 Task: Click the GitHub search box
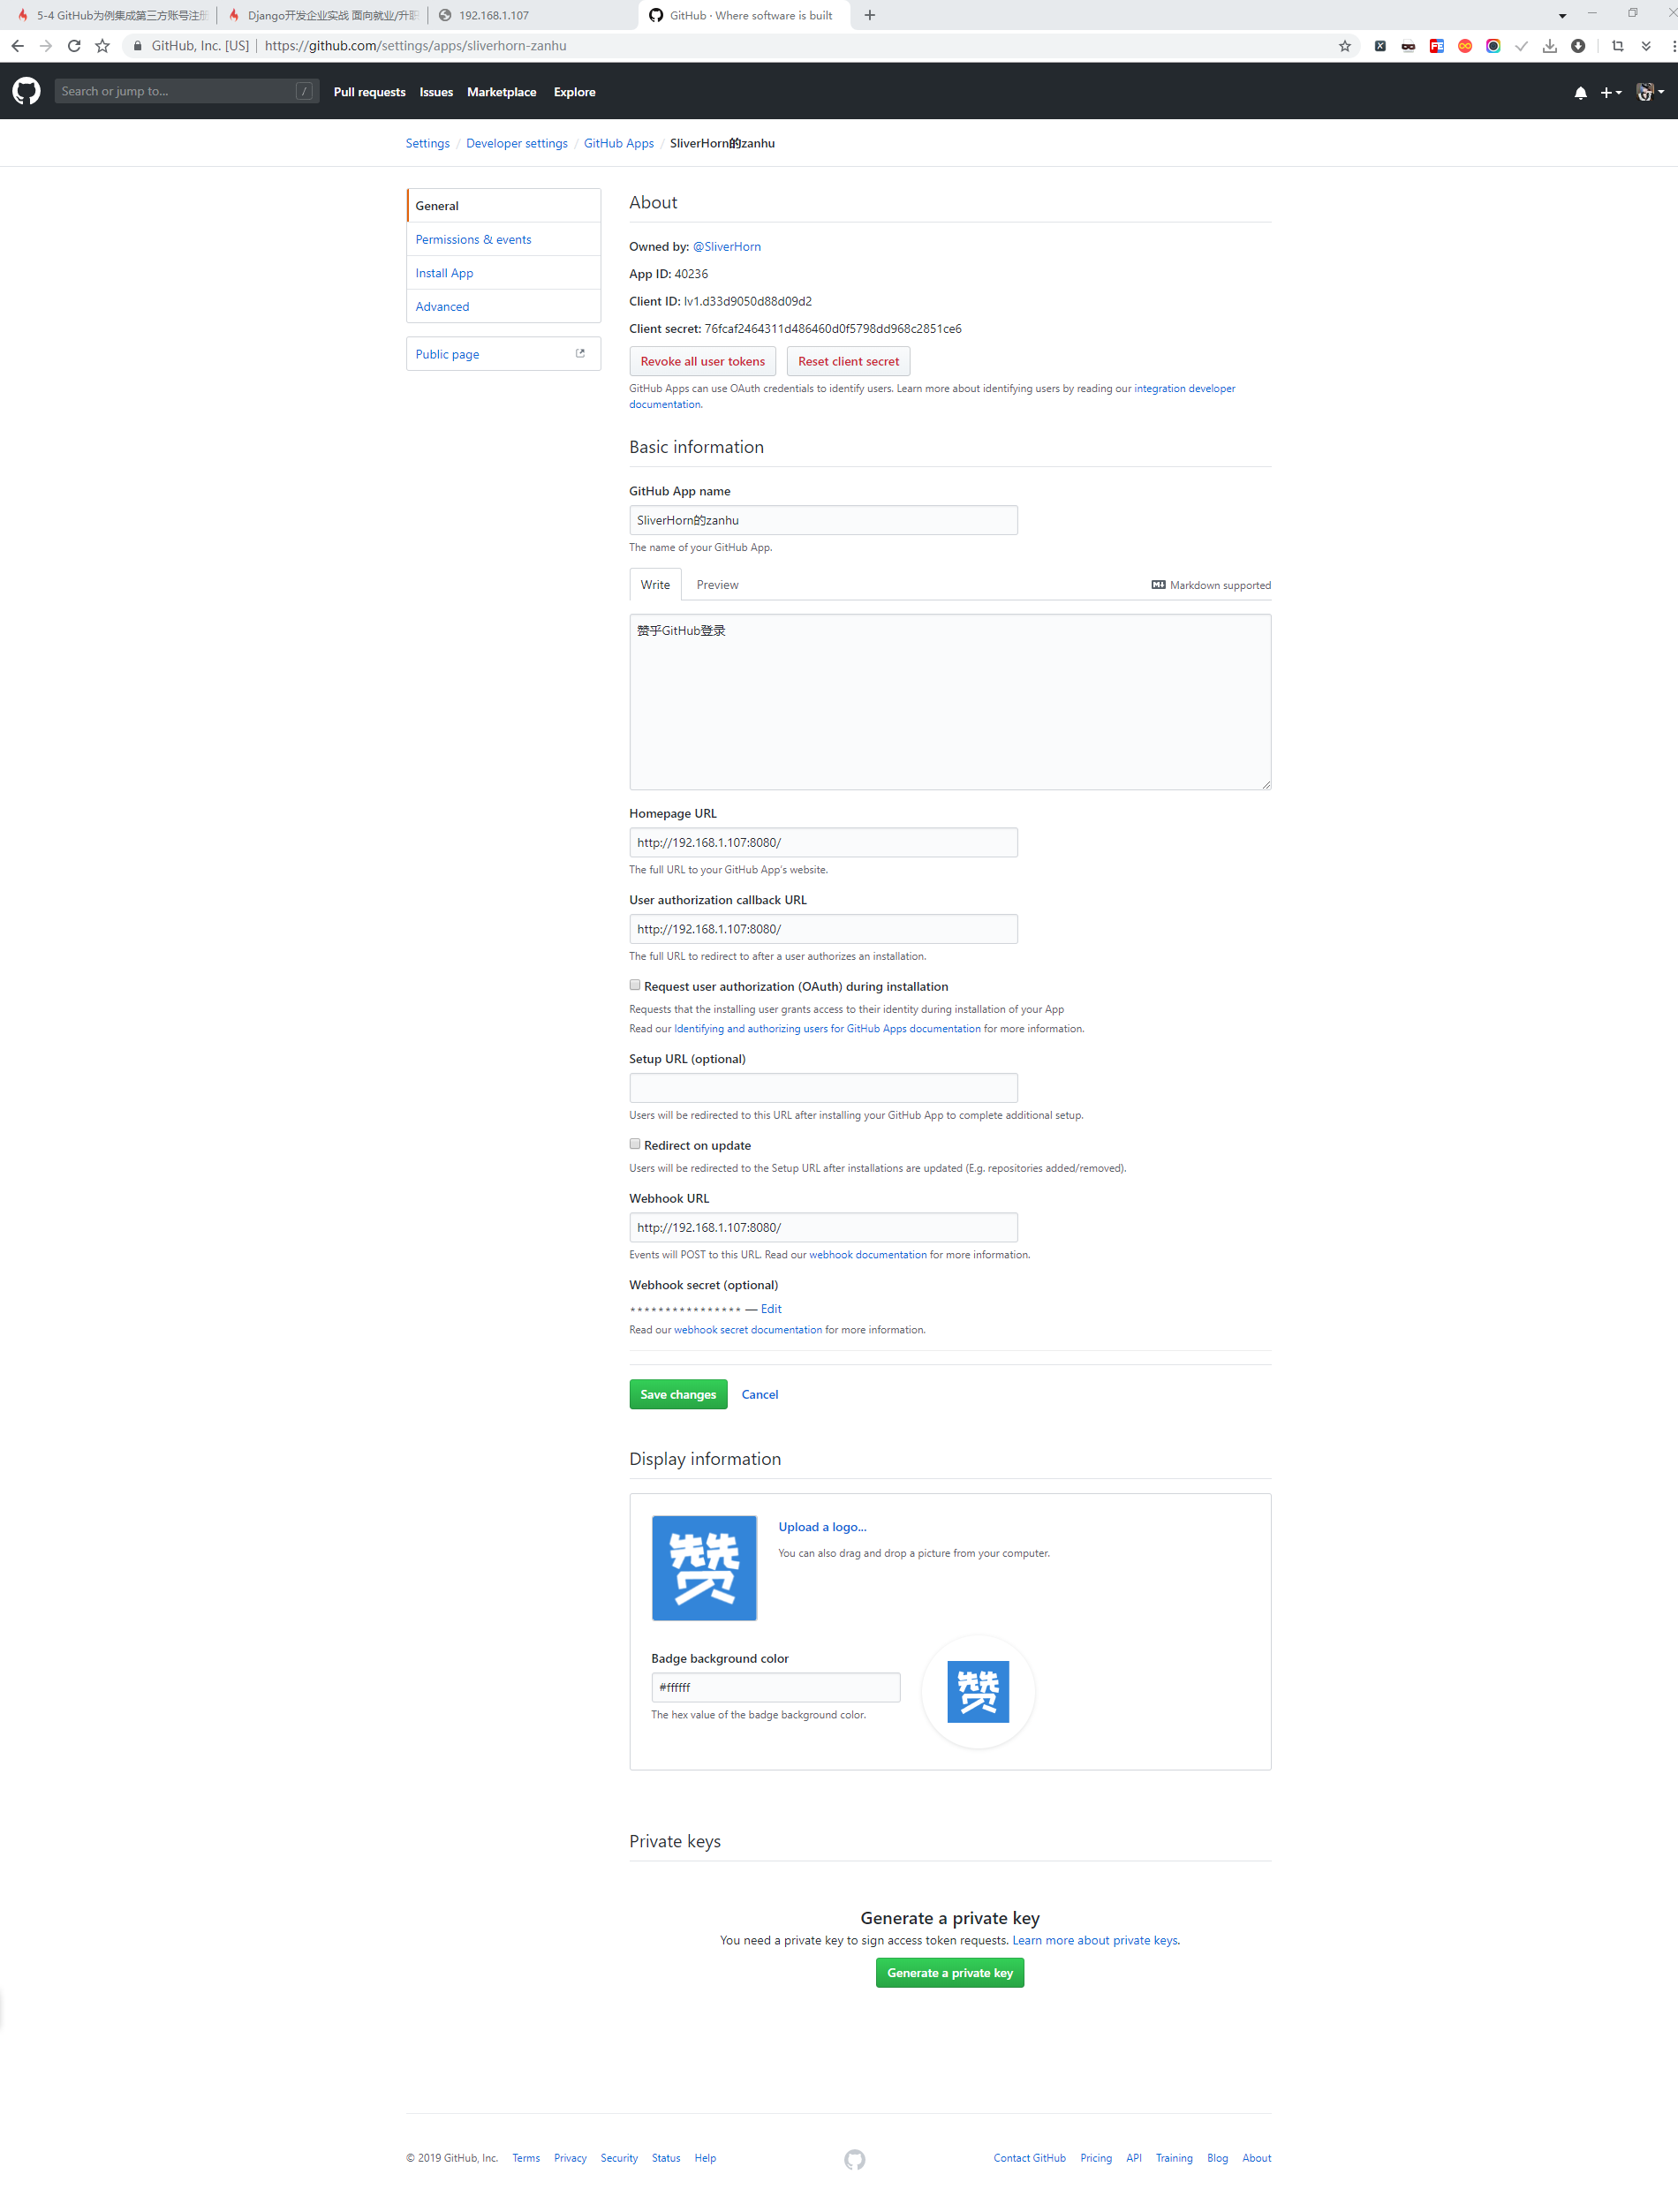pos(186,91)
